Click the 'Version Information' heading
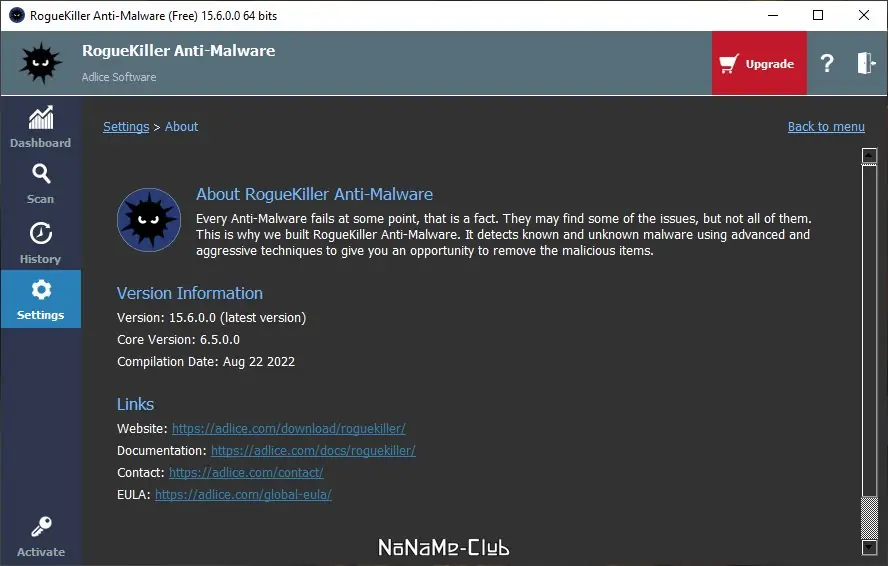Image resolution: width=888 pixels, height=566 pixels. [190, 293]
